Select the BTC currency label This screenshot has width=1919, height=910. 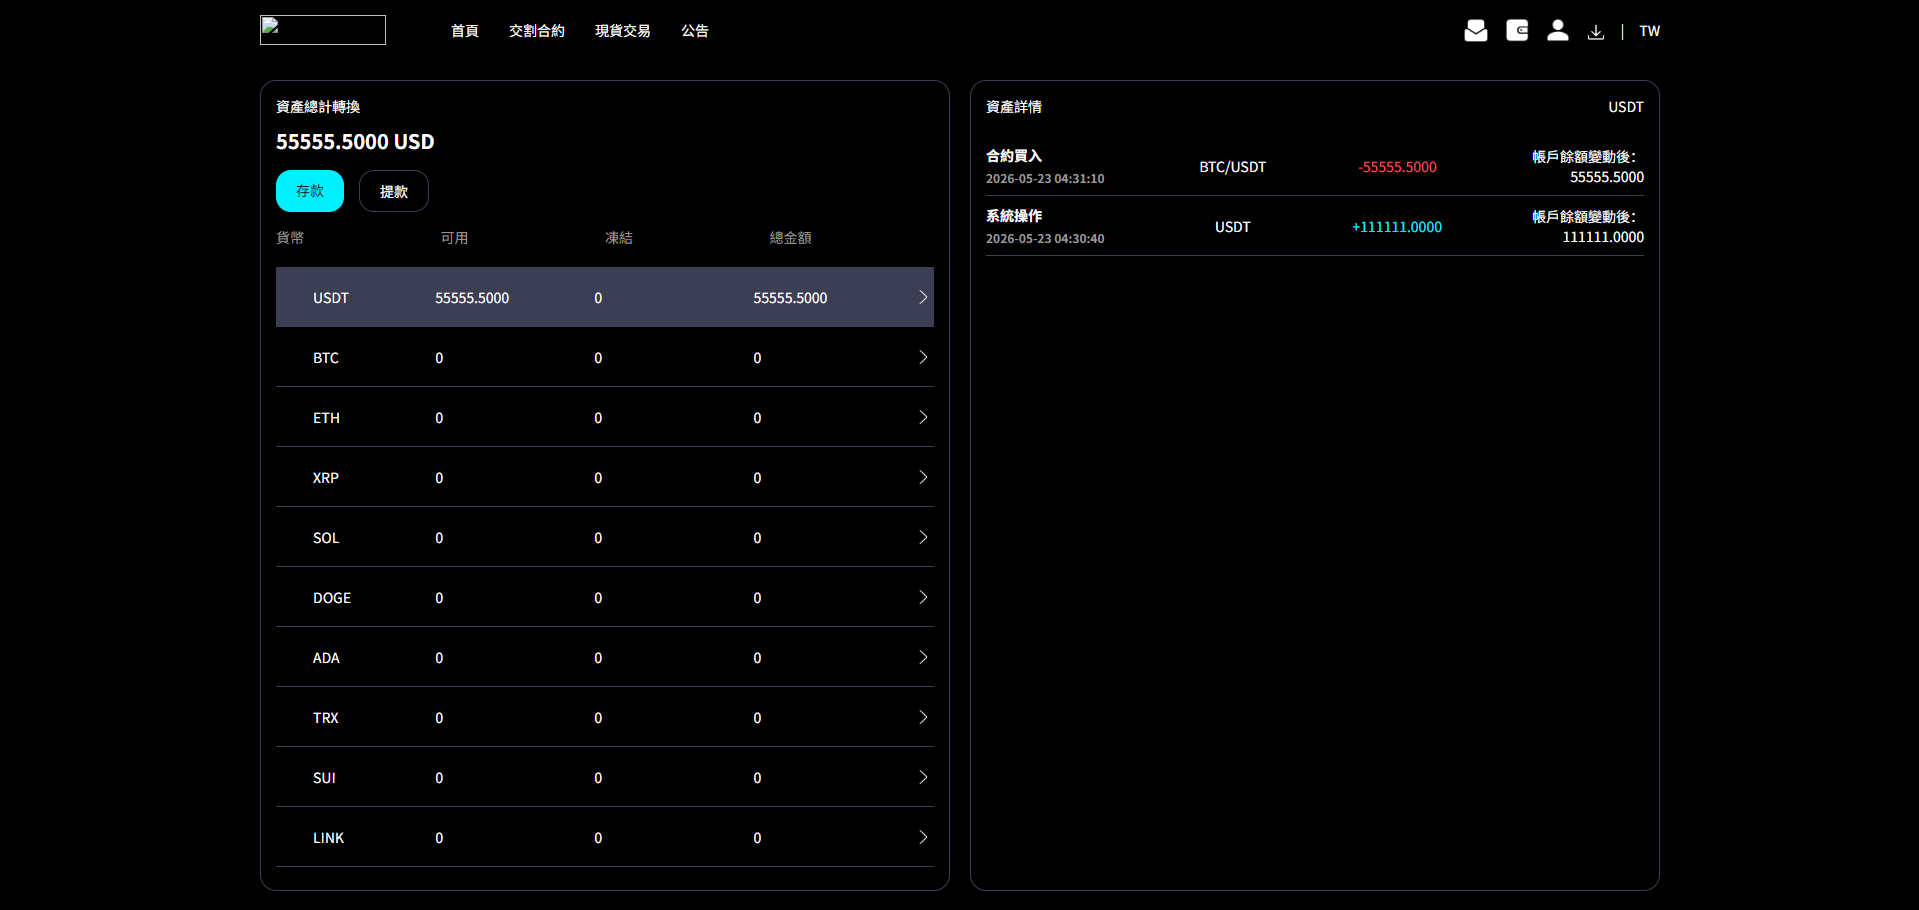pyautogui.click(x=326, y=358)
